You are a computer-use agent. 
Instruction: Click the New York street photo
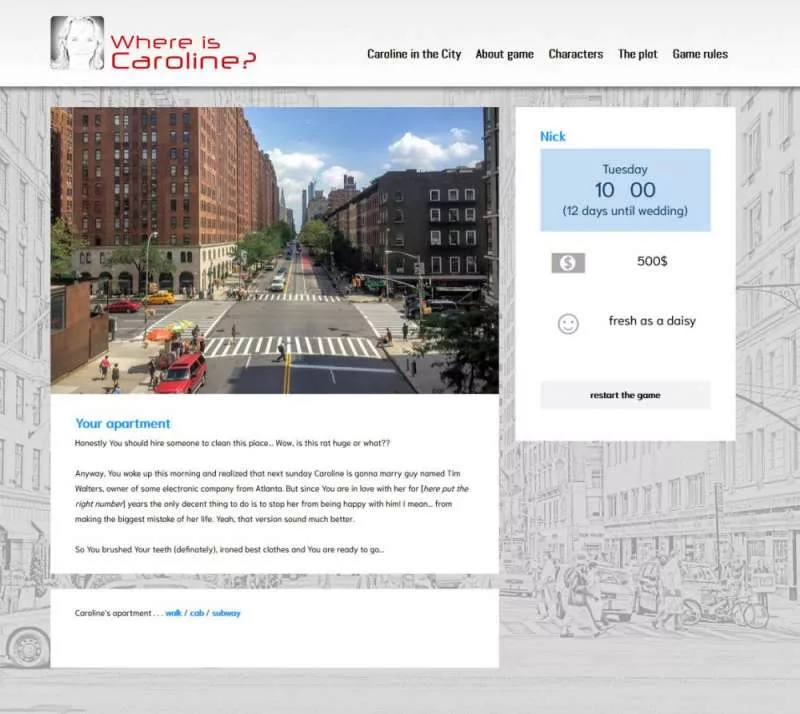274,250
